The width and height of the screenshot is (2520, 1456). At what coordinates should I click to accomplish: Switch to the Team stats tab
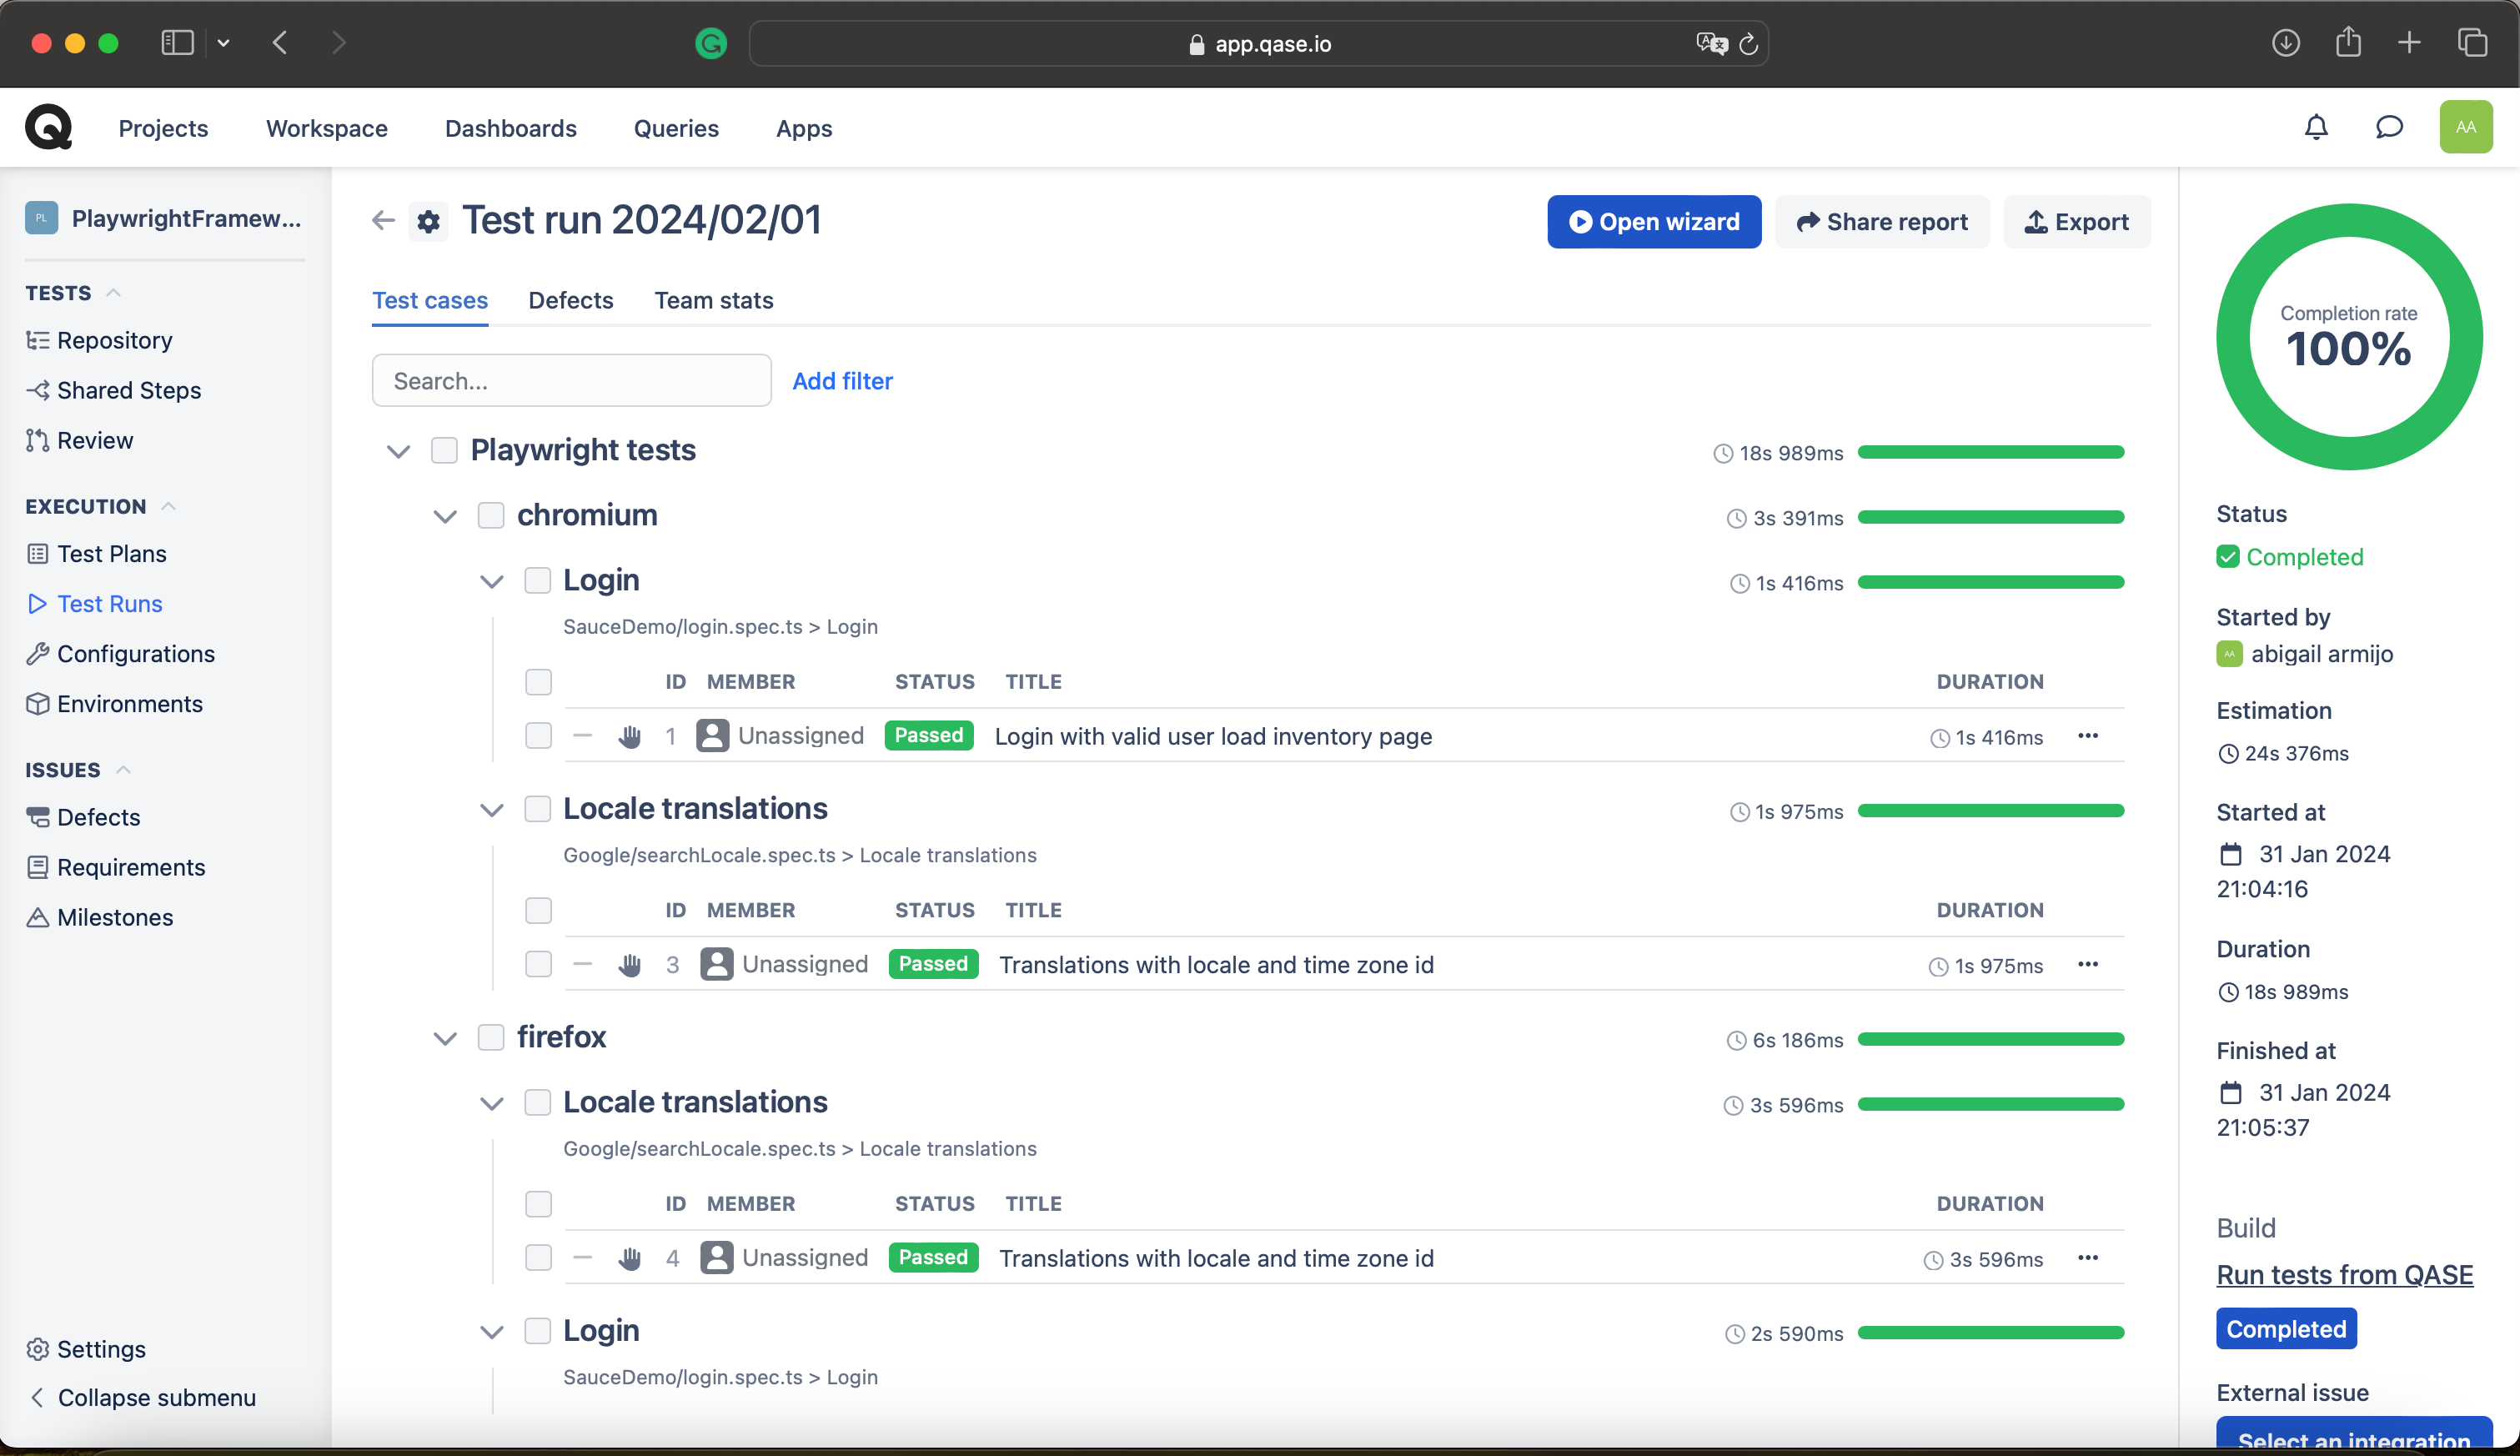tap(714, 300)
